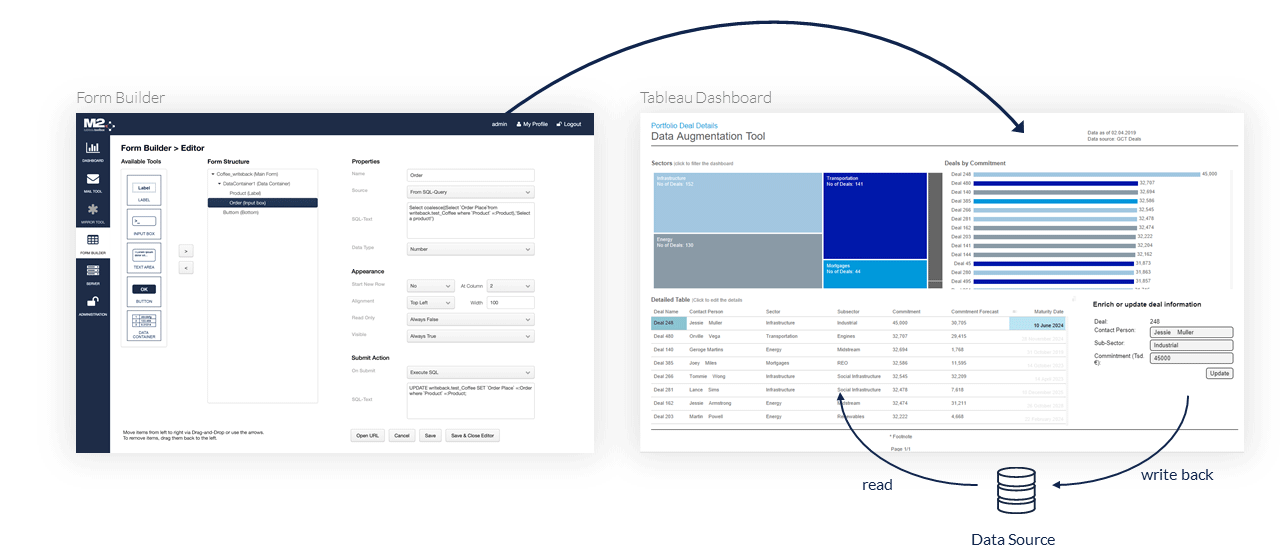1280x552 pixels.
Task: Open My Profile in the header
Action: point(531,124)
